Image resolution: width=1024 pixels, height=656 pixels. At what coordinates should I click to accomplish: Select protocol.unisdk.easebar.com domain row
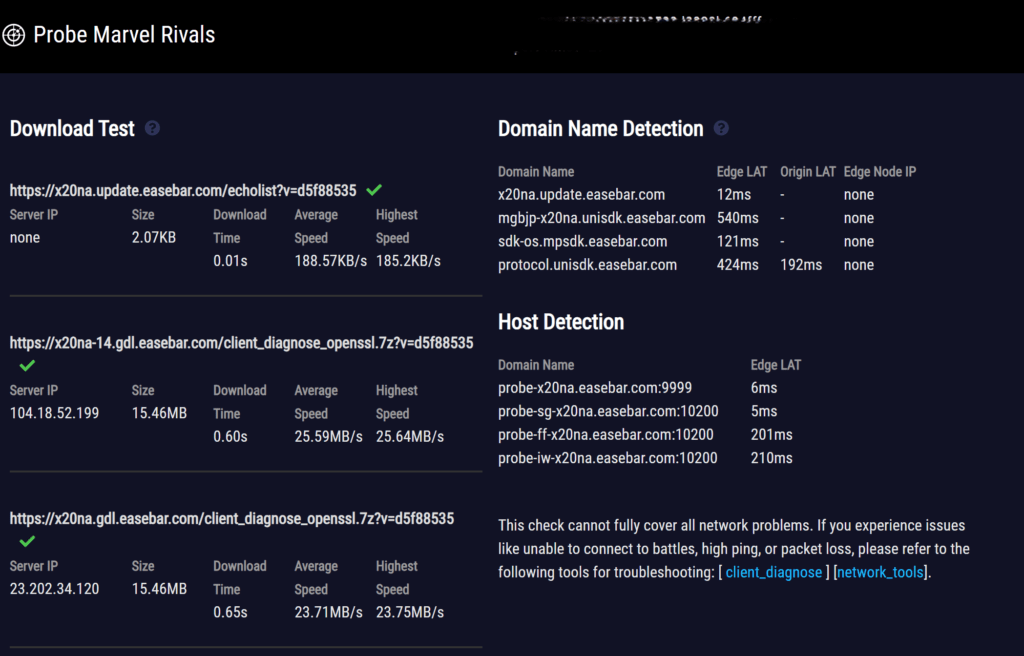click(x=587, y=265)
